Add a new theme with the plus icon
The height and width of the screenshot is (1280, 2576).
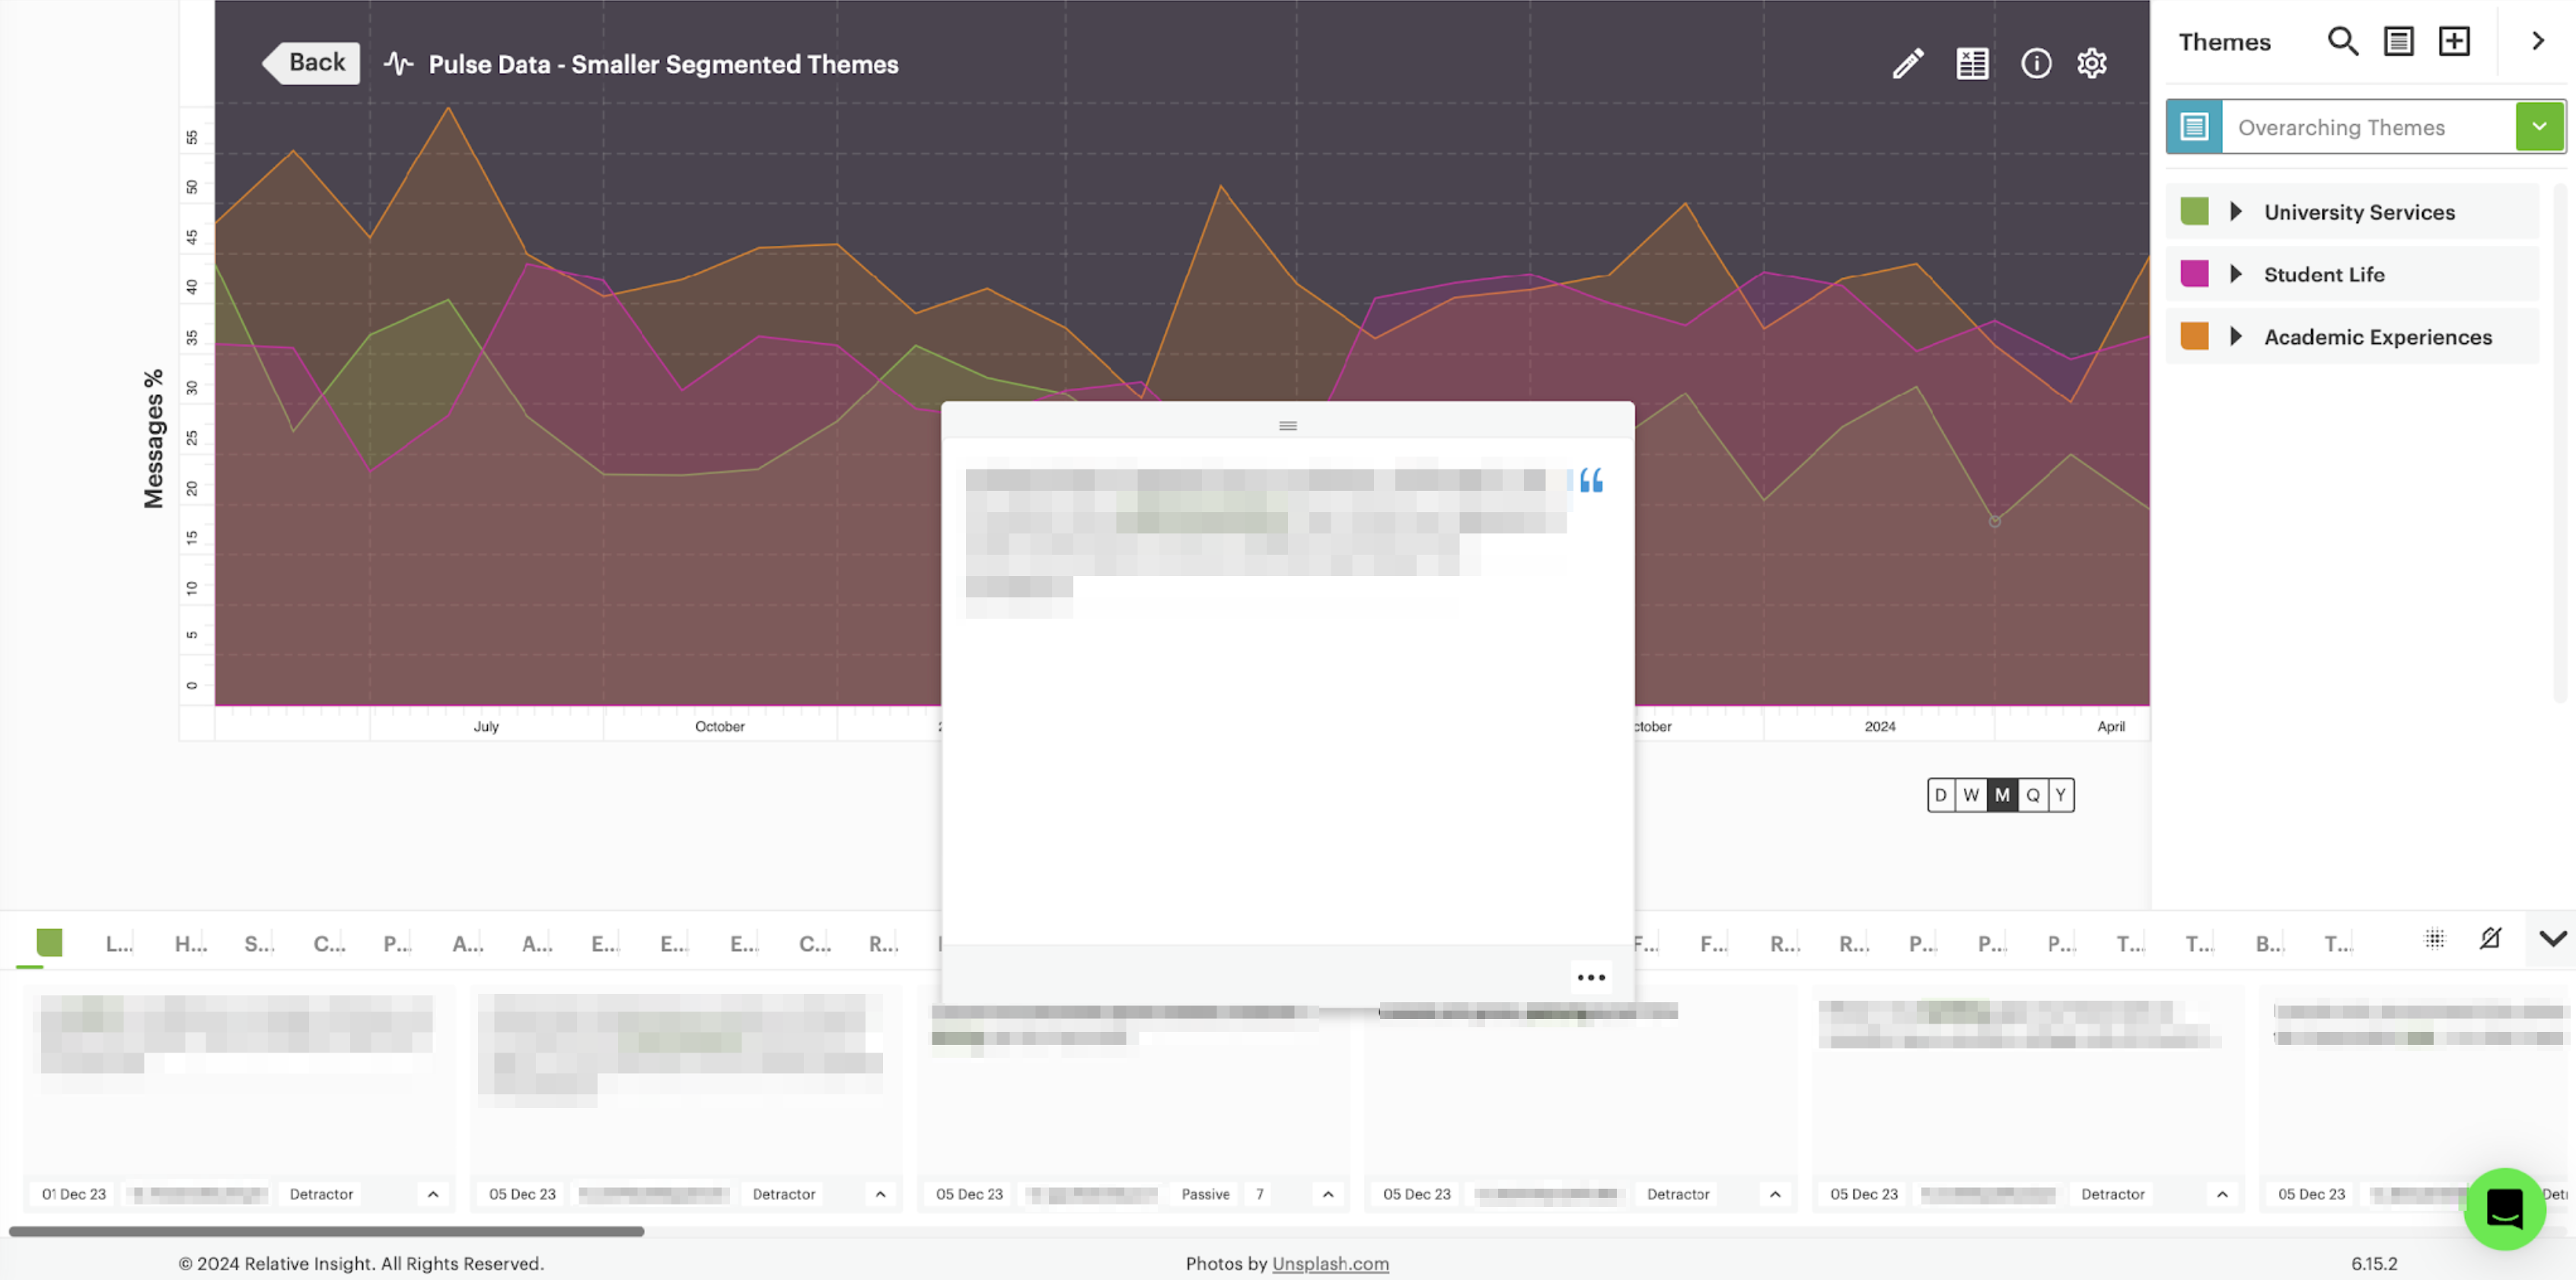pos(2454,41)
